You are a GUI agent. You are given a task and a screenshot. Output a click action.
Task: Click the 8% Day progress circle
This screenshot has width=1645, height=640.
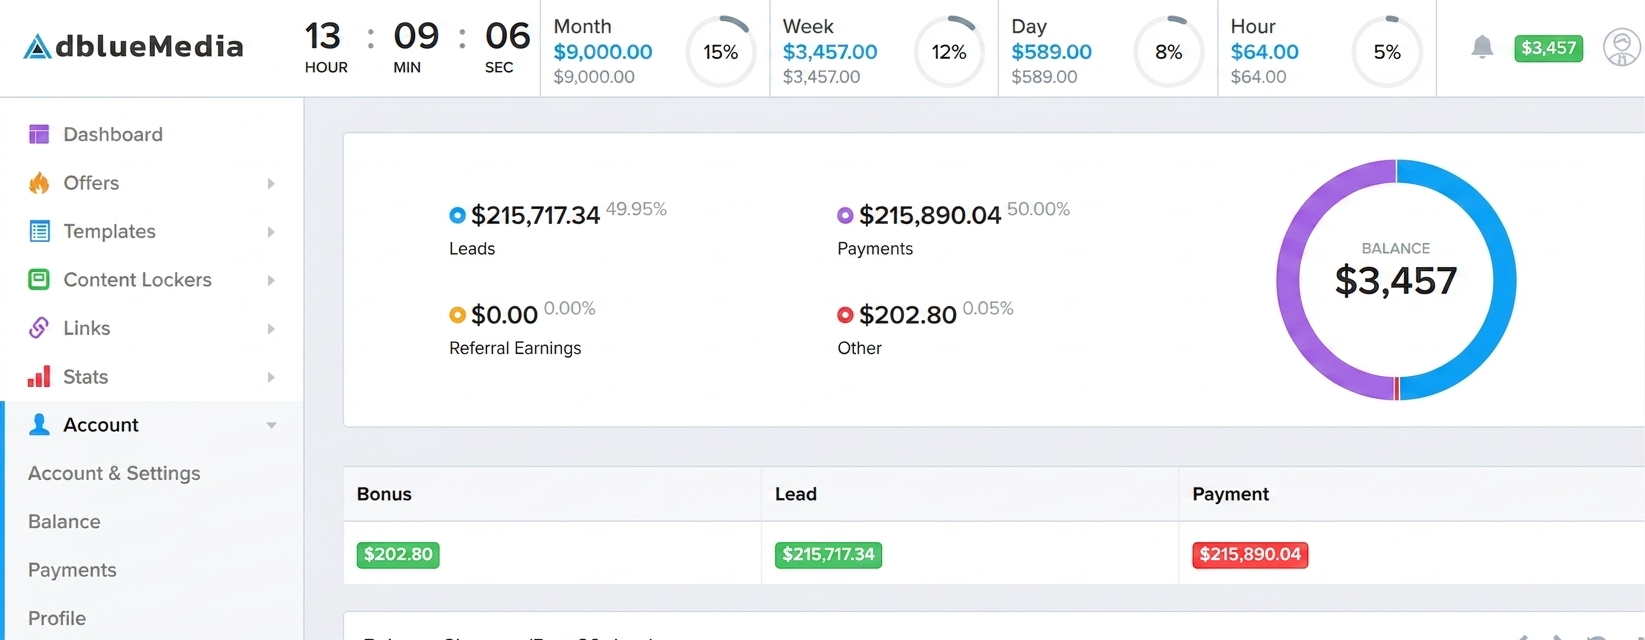[1168, 52]
